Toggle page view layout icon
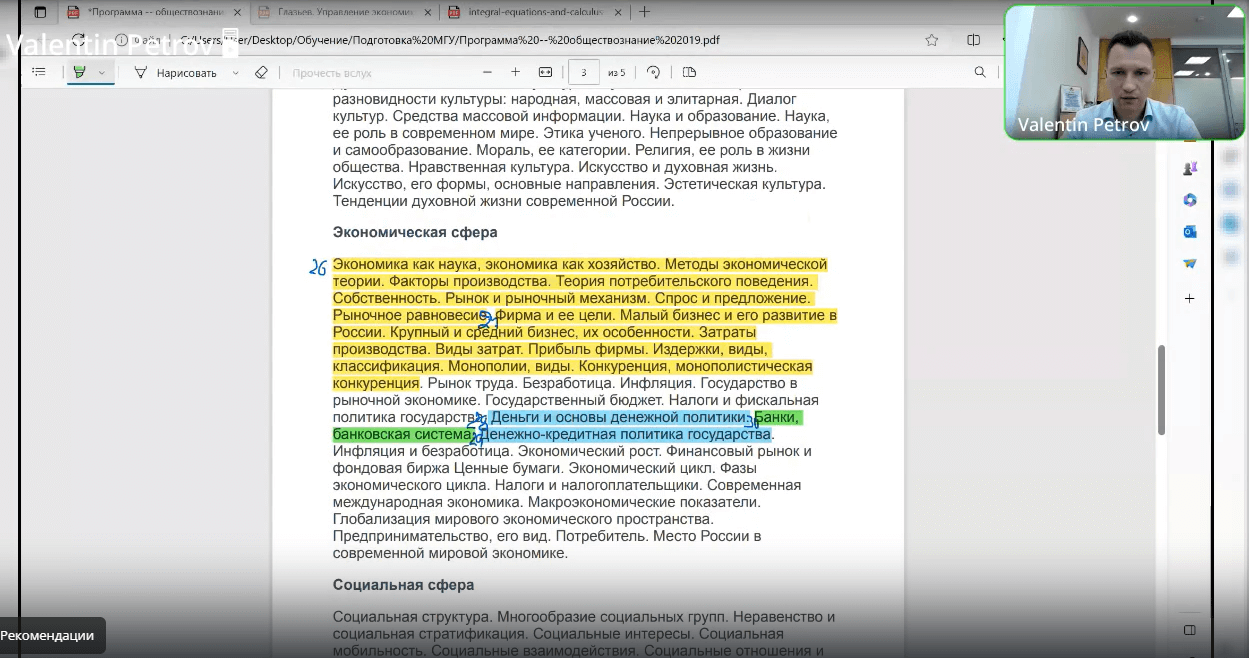The width and height of the screenshot is (1249, 658). (x=689, y=72)
